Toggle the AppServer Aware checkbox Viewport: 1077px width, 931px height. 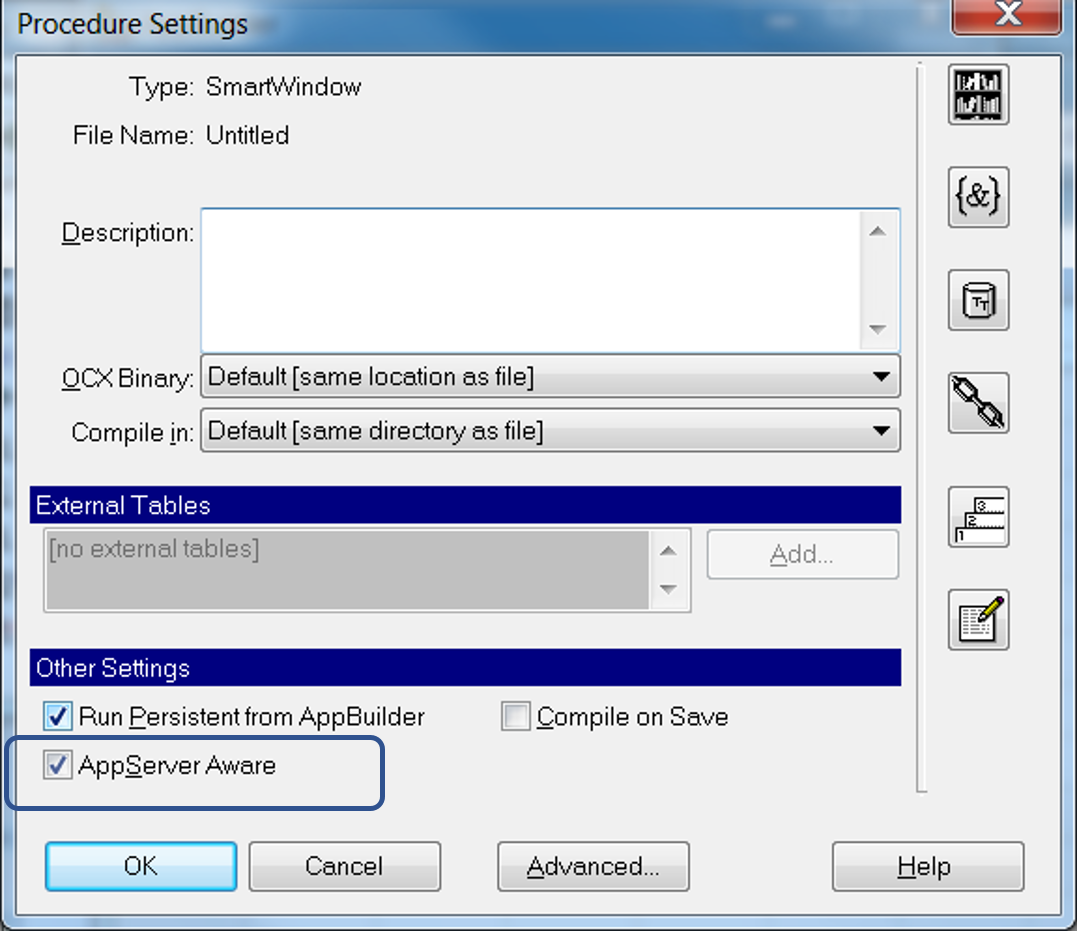coord(58,765)
